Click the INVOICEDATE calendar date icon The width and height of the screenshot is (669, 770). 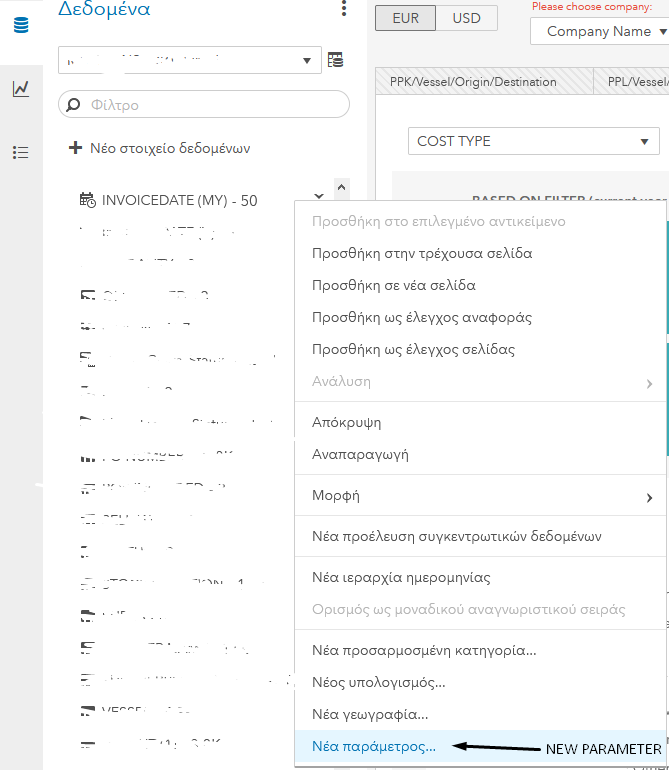point(88,200)
